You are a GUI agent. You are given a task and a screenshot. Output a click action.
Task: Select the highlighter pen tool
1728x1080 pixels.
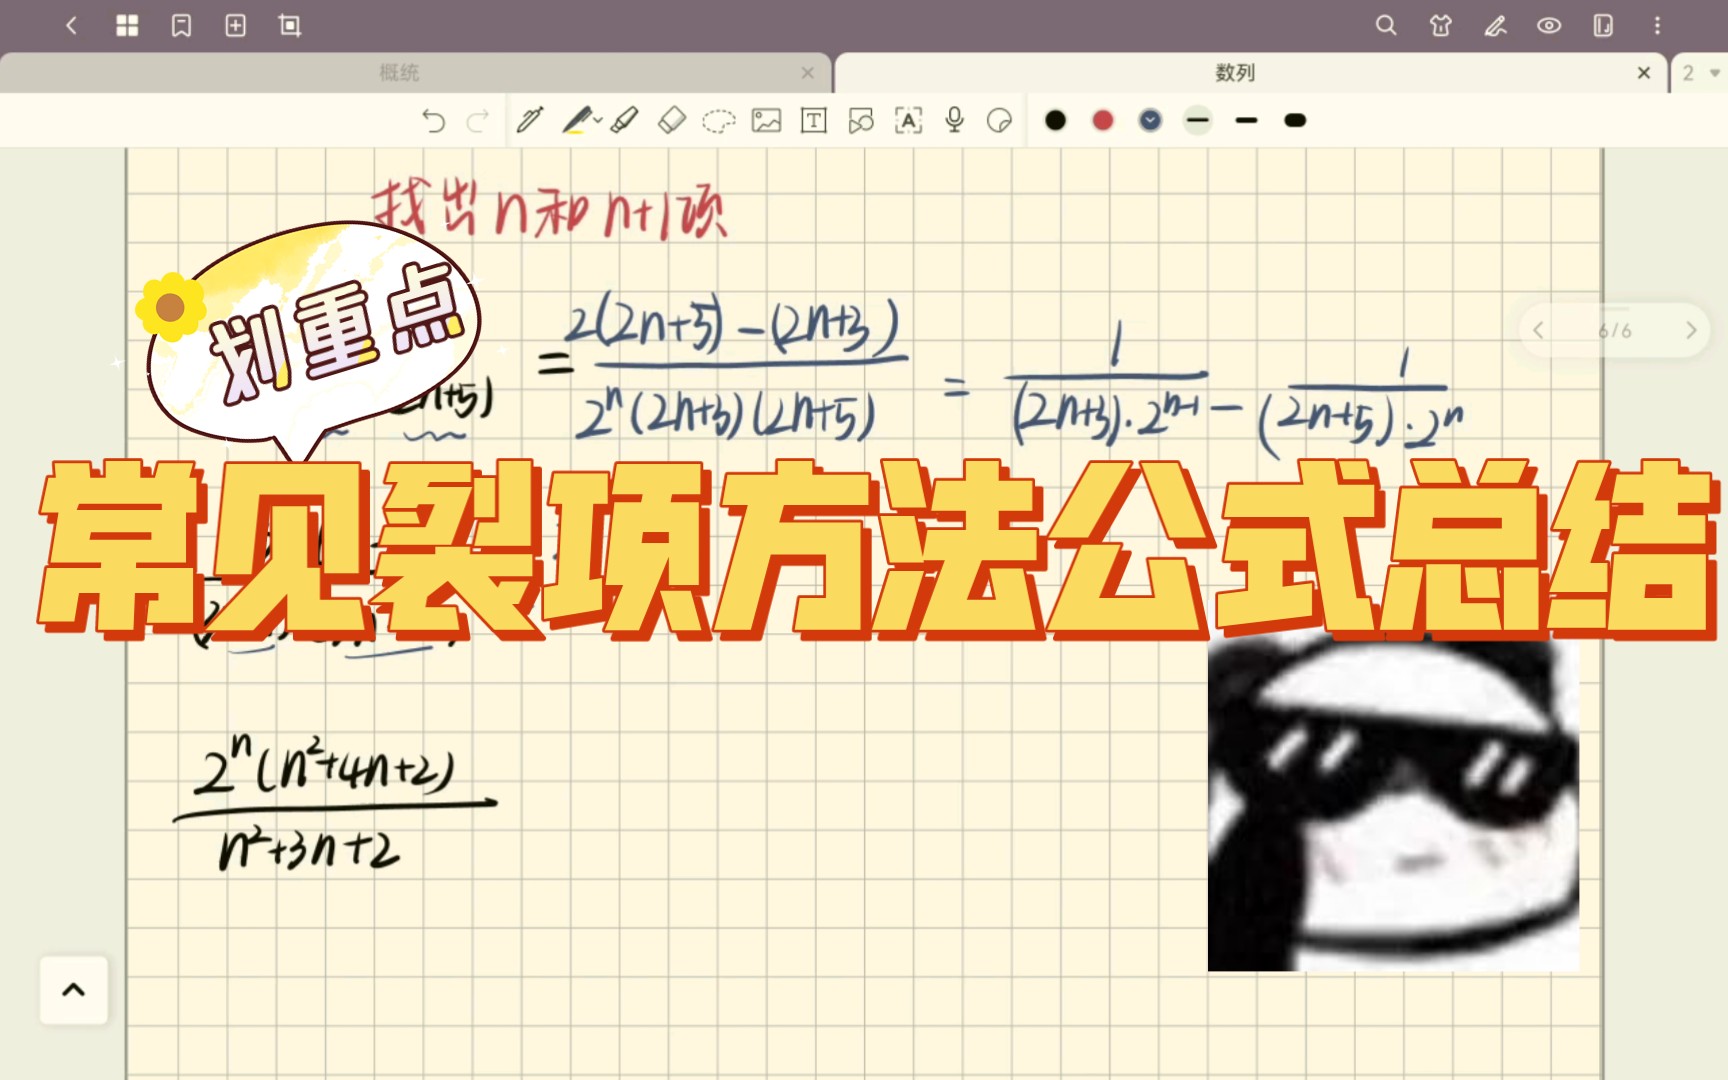pyautogui.click(x=577, y=121)
